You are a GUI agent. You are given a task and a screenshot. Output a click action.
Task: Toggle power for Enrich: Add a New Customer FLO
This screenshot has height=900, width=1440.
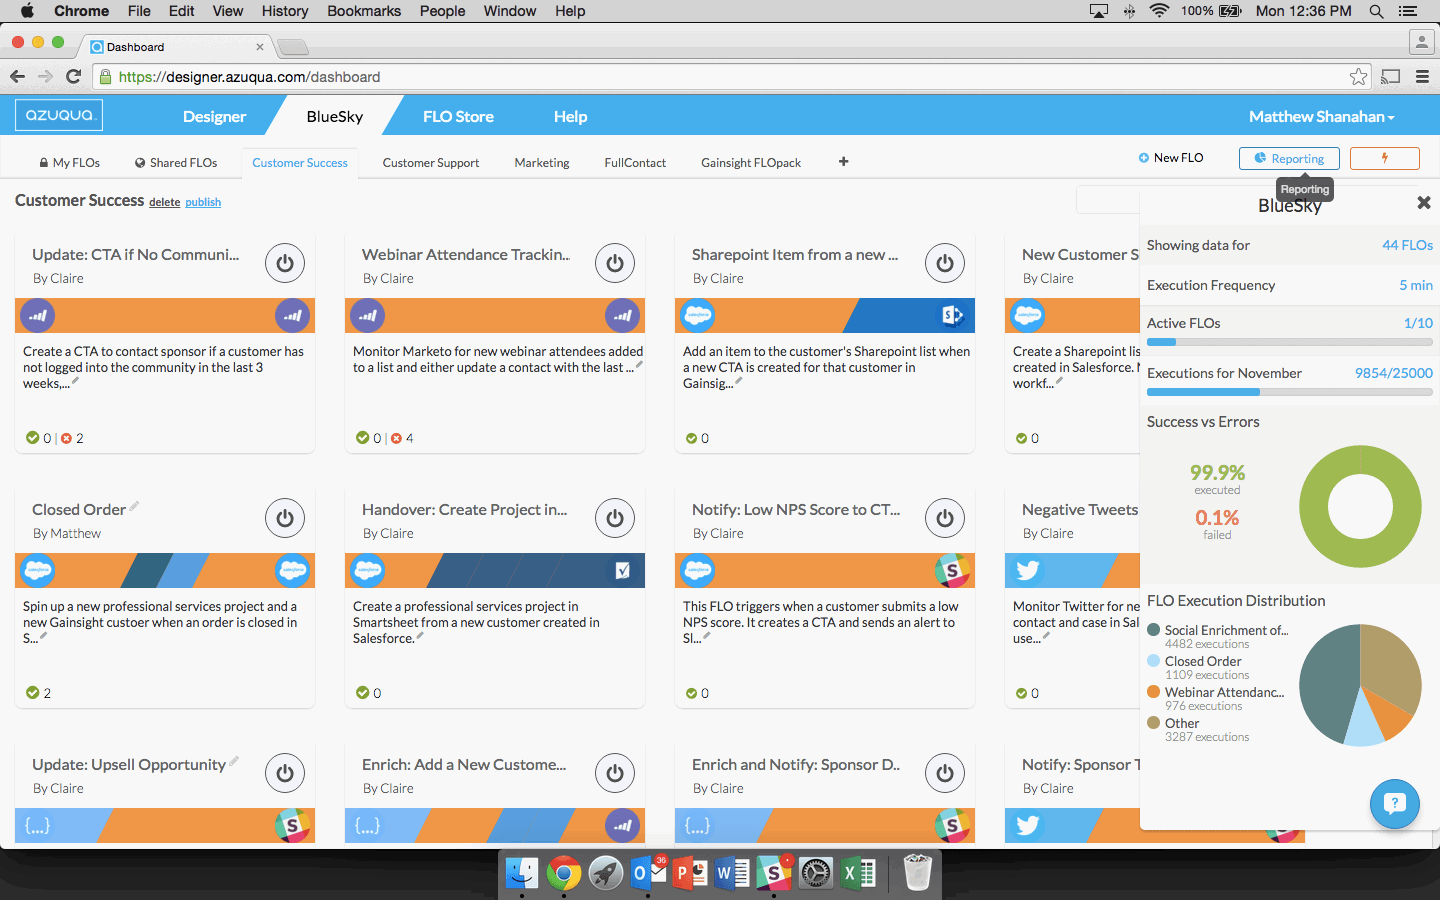pos(615,773)
